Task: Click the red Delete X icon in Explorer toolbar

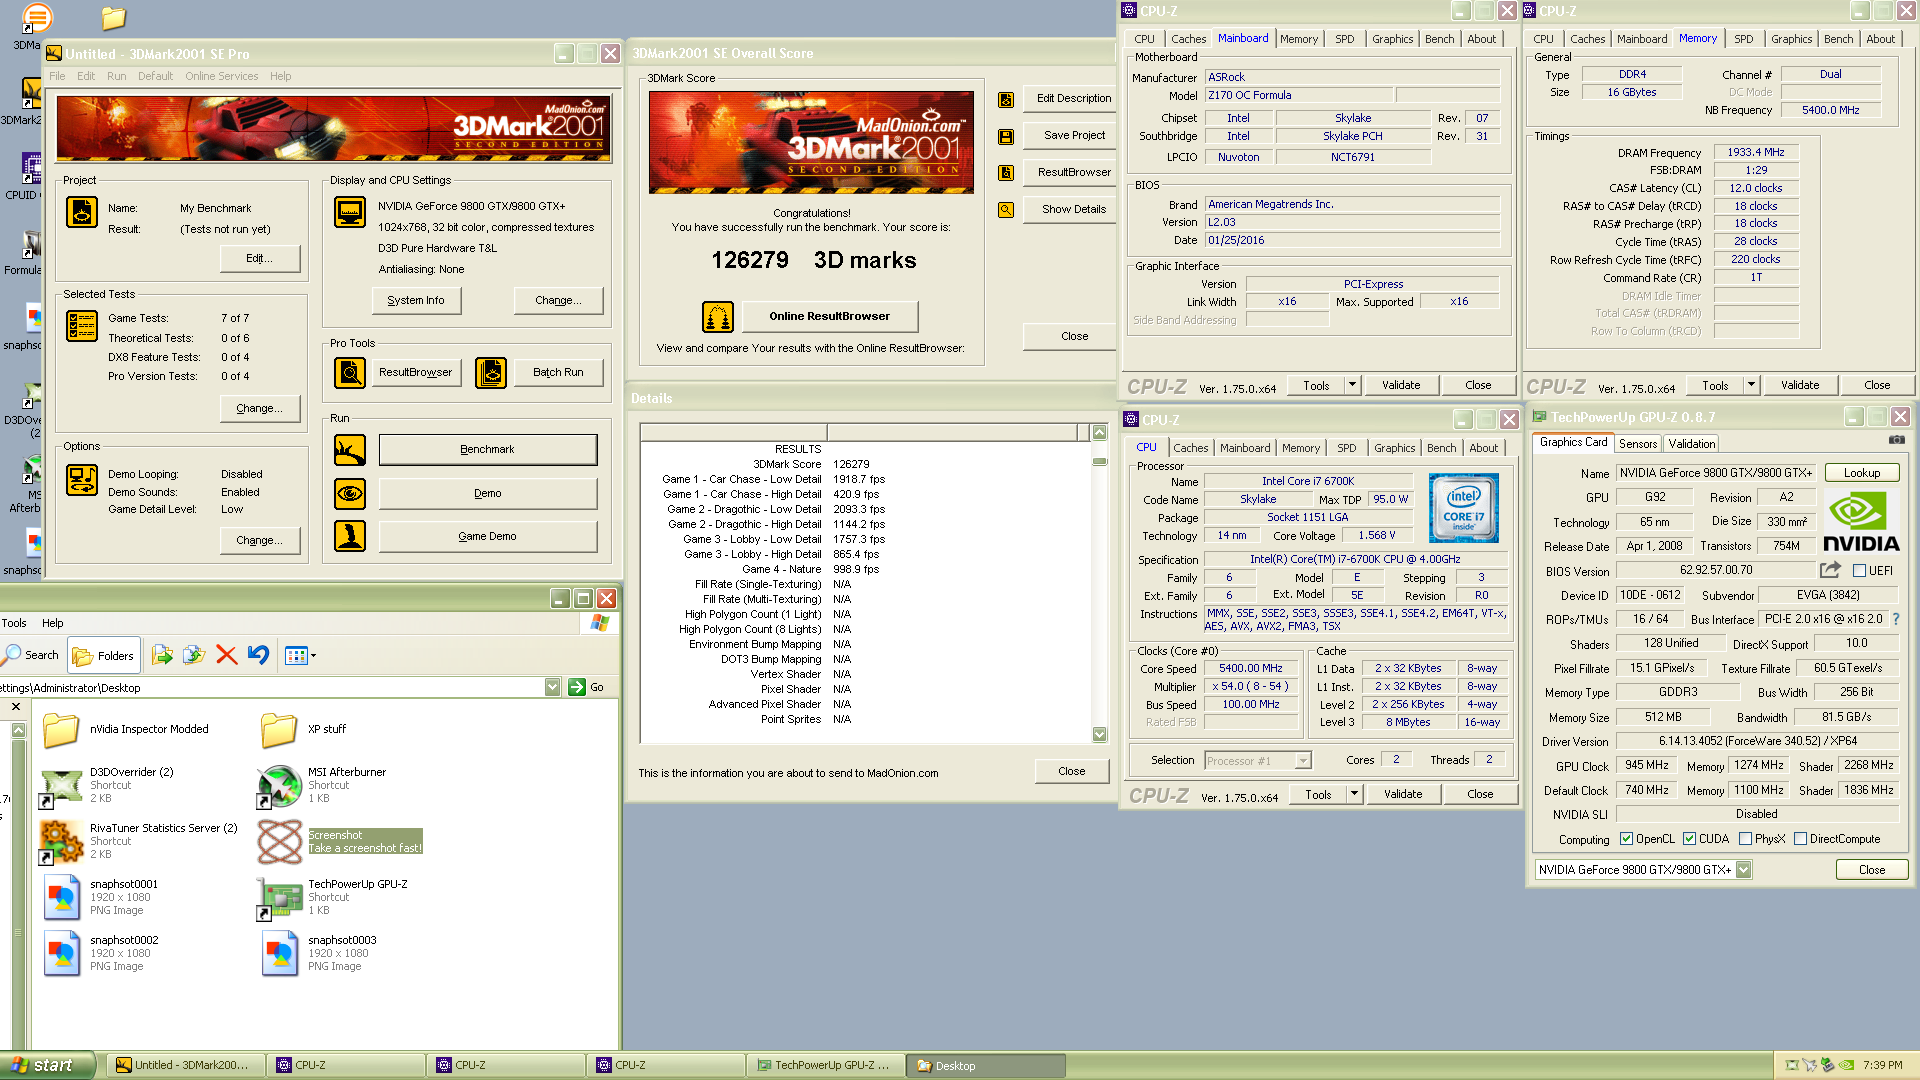Action: [226, 656]
